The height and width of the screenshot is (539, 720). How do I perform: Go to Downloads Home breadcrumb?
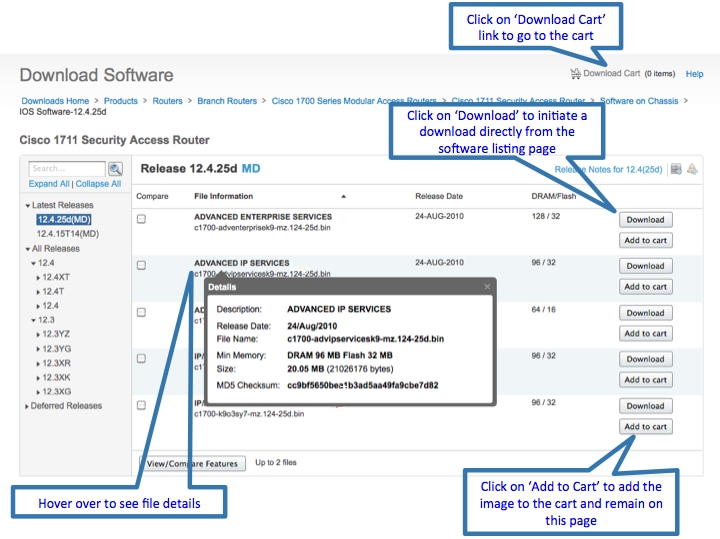pos(55,101)
